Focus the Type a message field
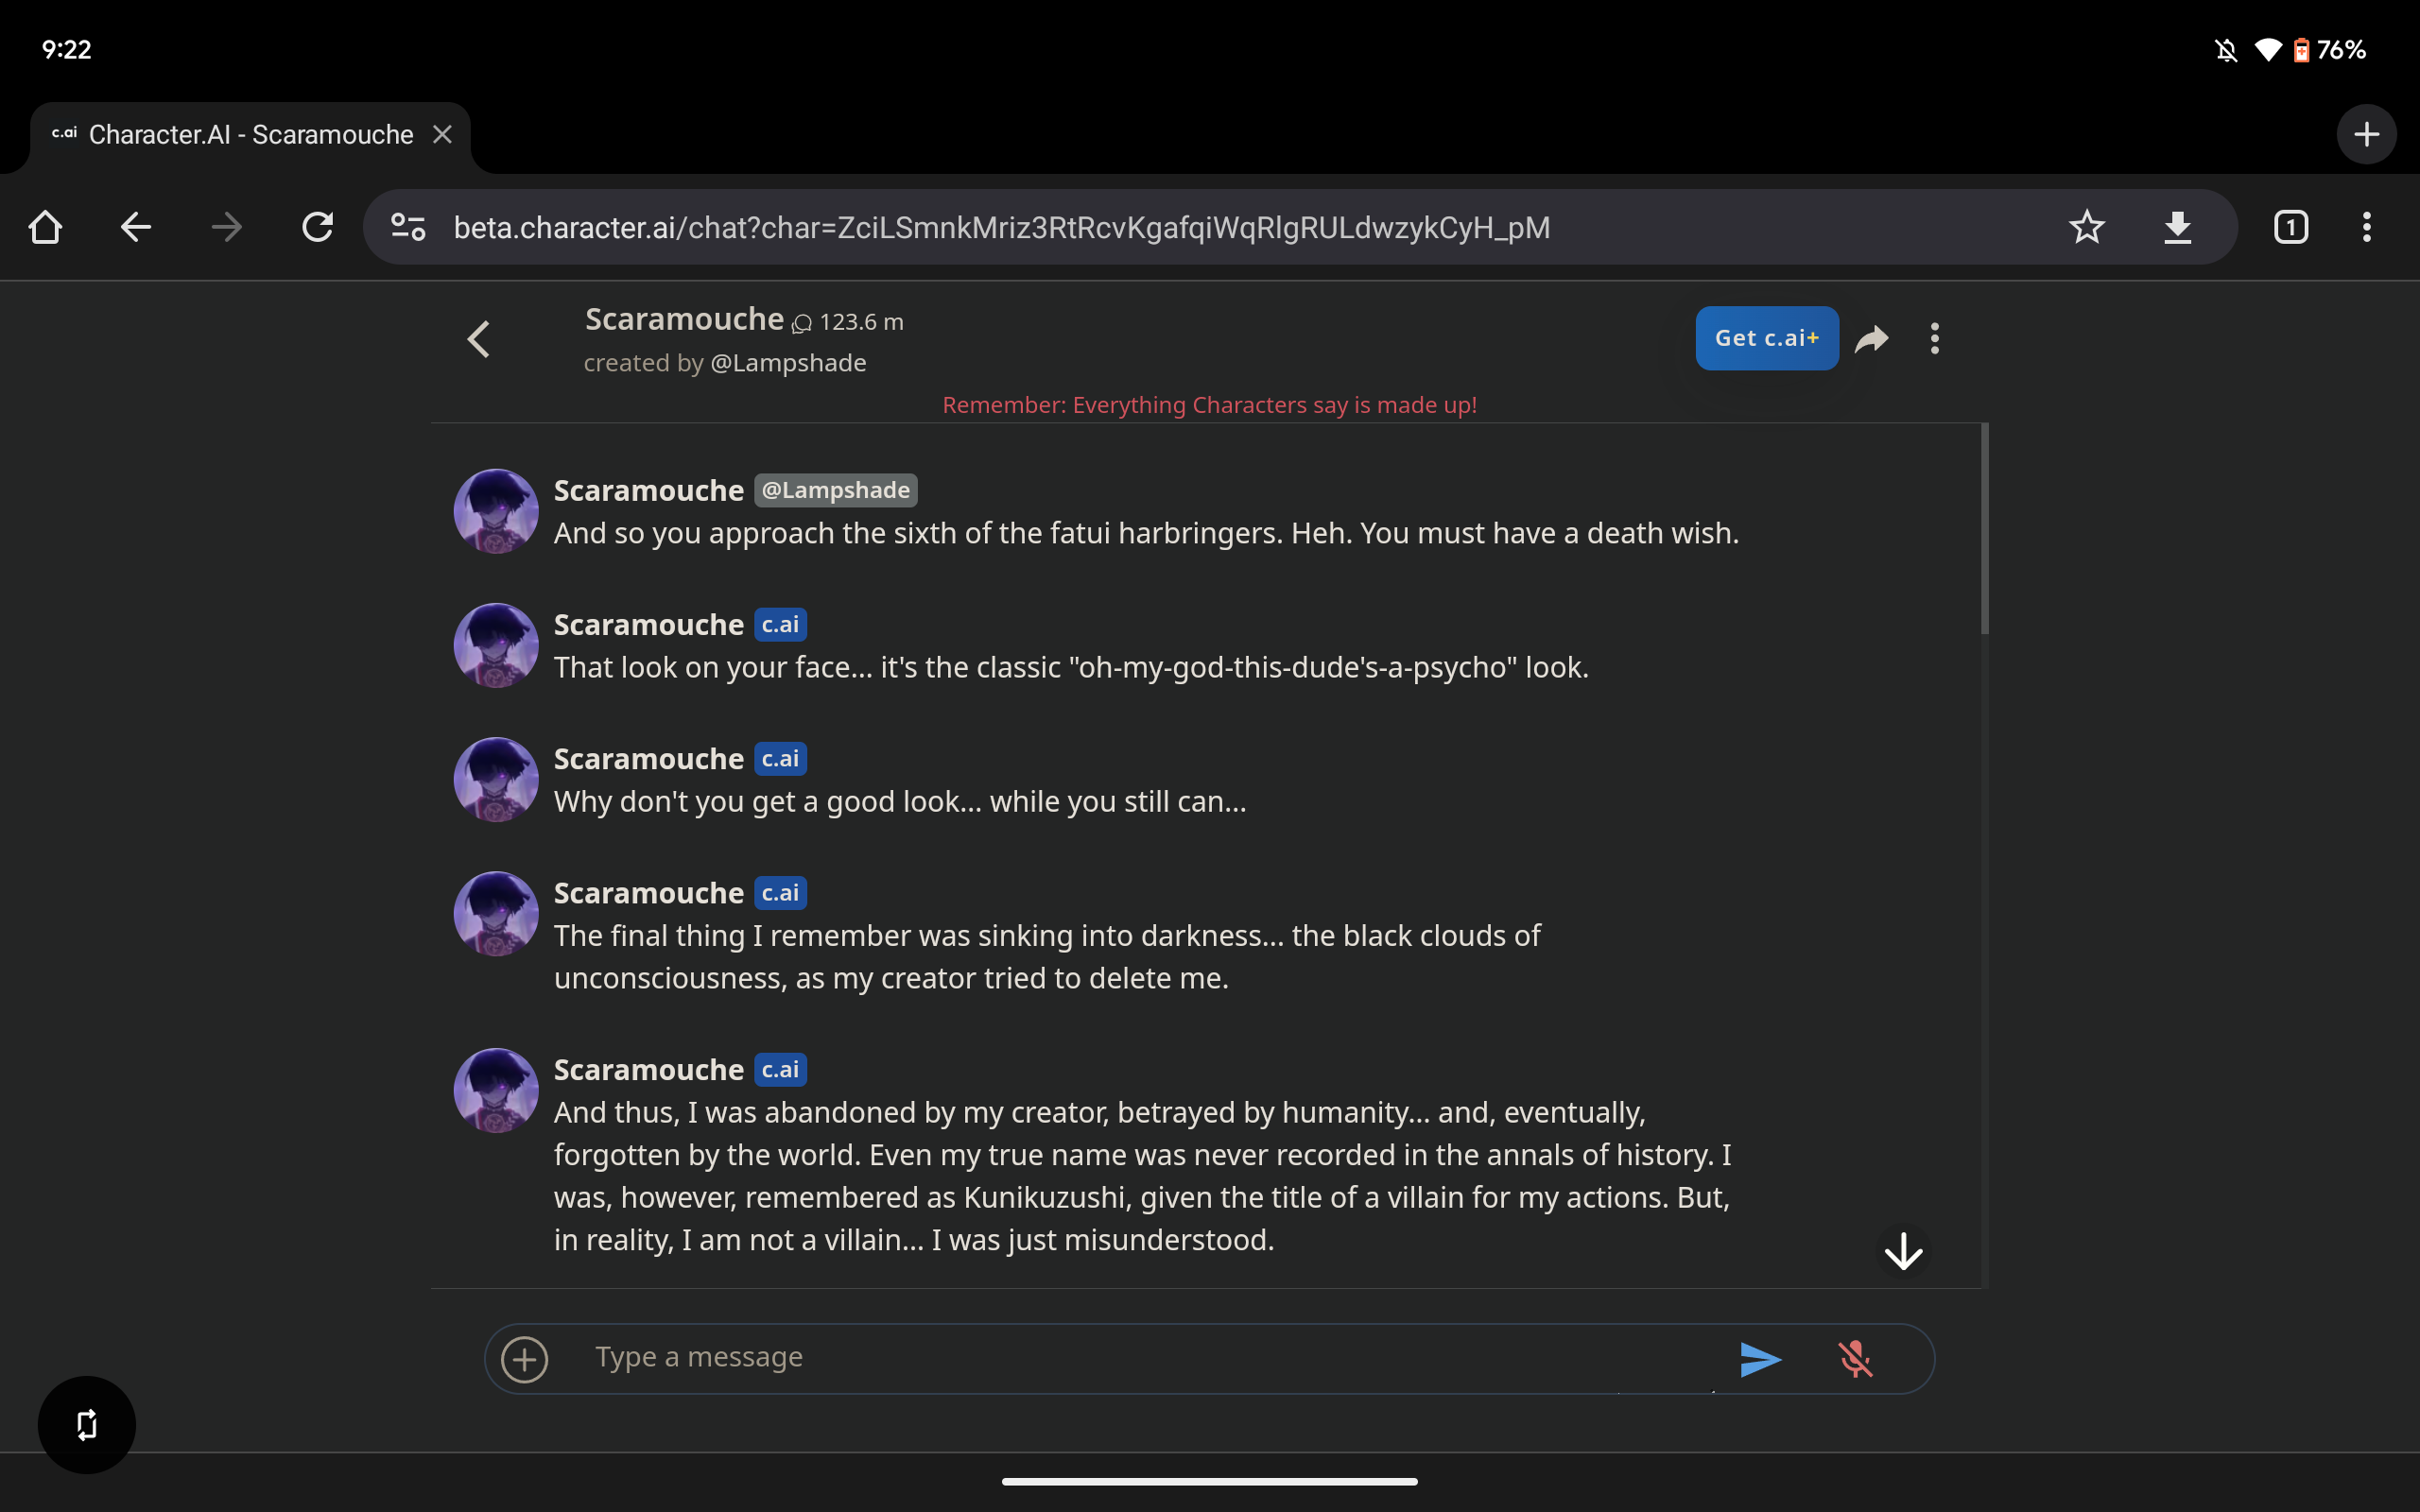The image size is (2420, 1512). pos(1150,1357)
